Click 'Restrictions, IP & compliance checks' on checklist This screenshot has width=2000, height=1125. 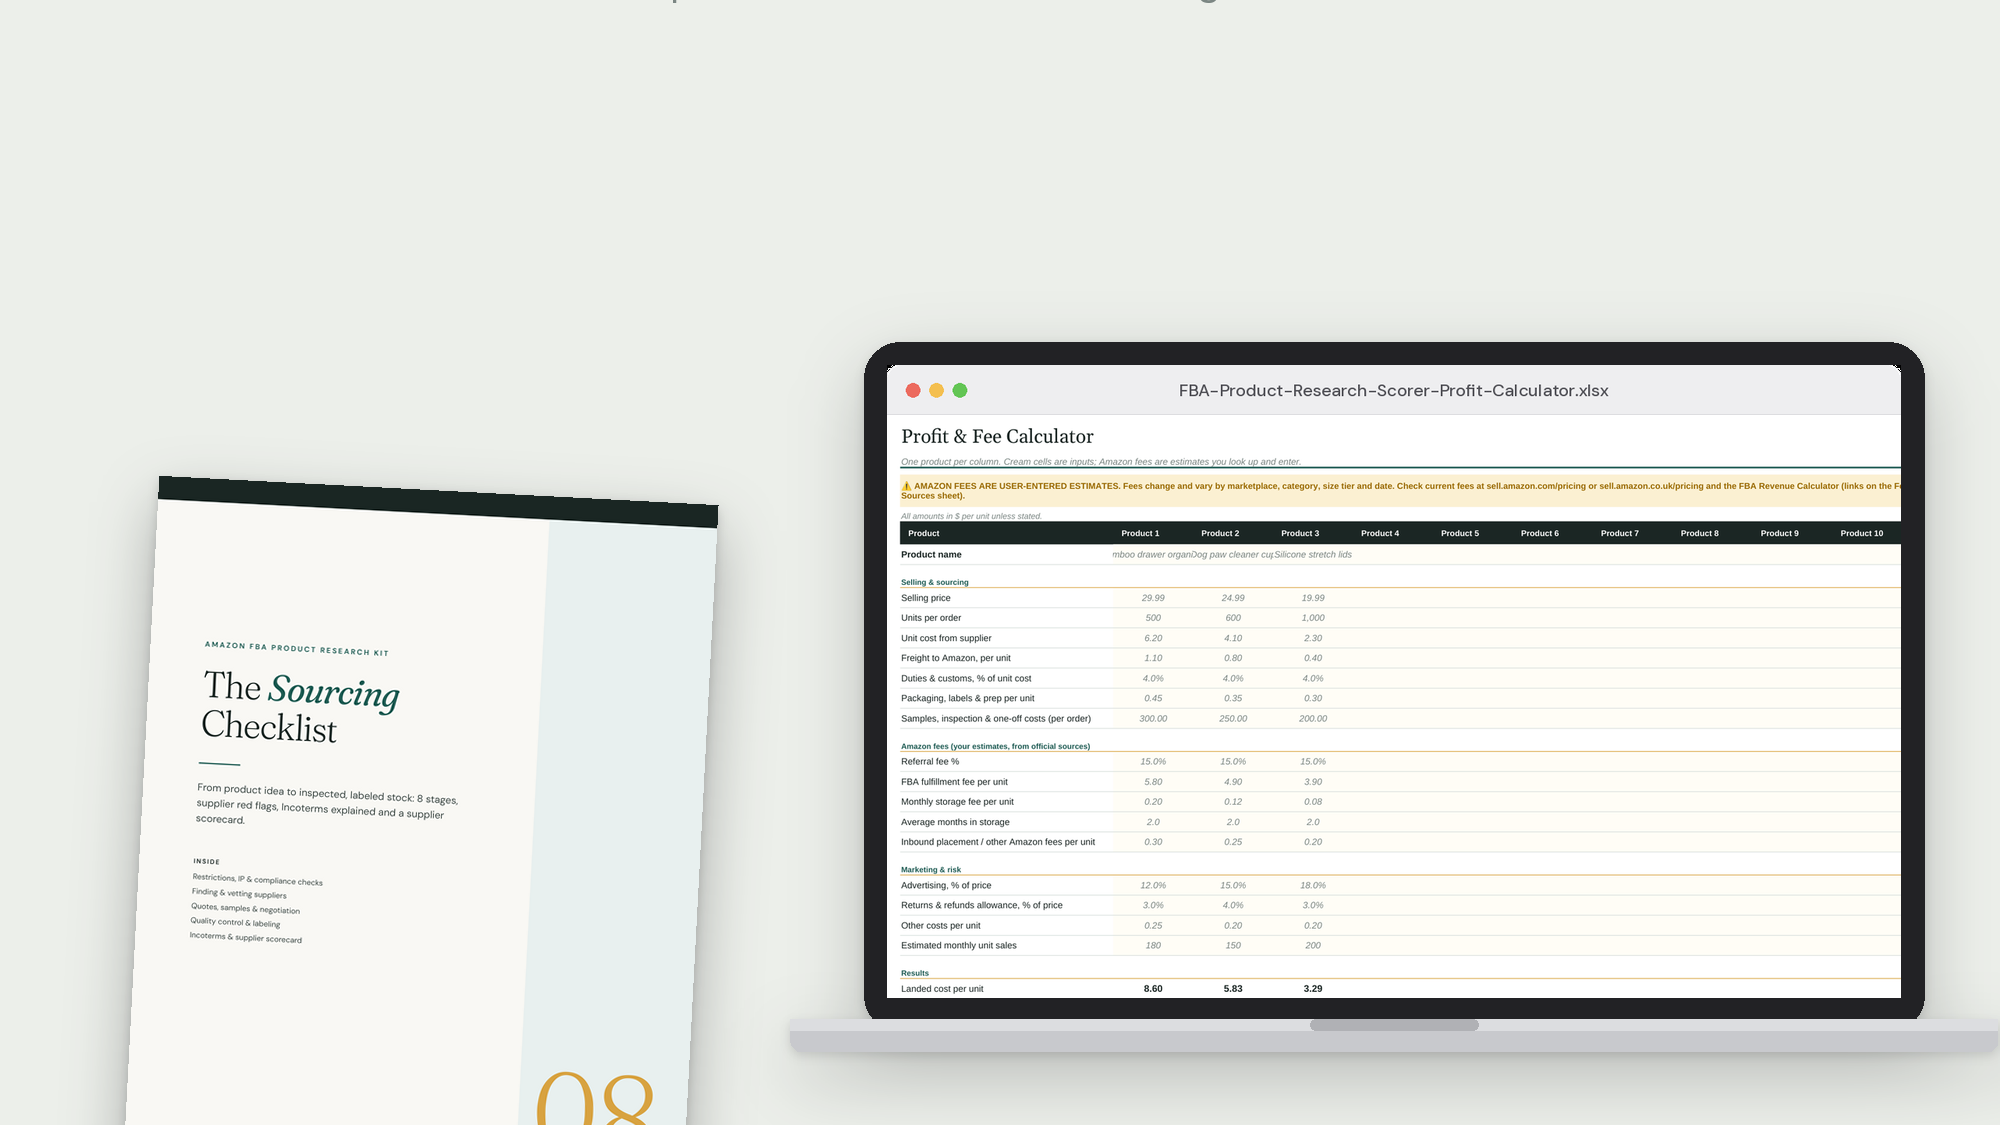[257, 879]
